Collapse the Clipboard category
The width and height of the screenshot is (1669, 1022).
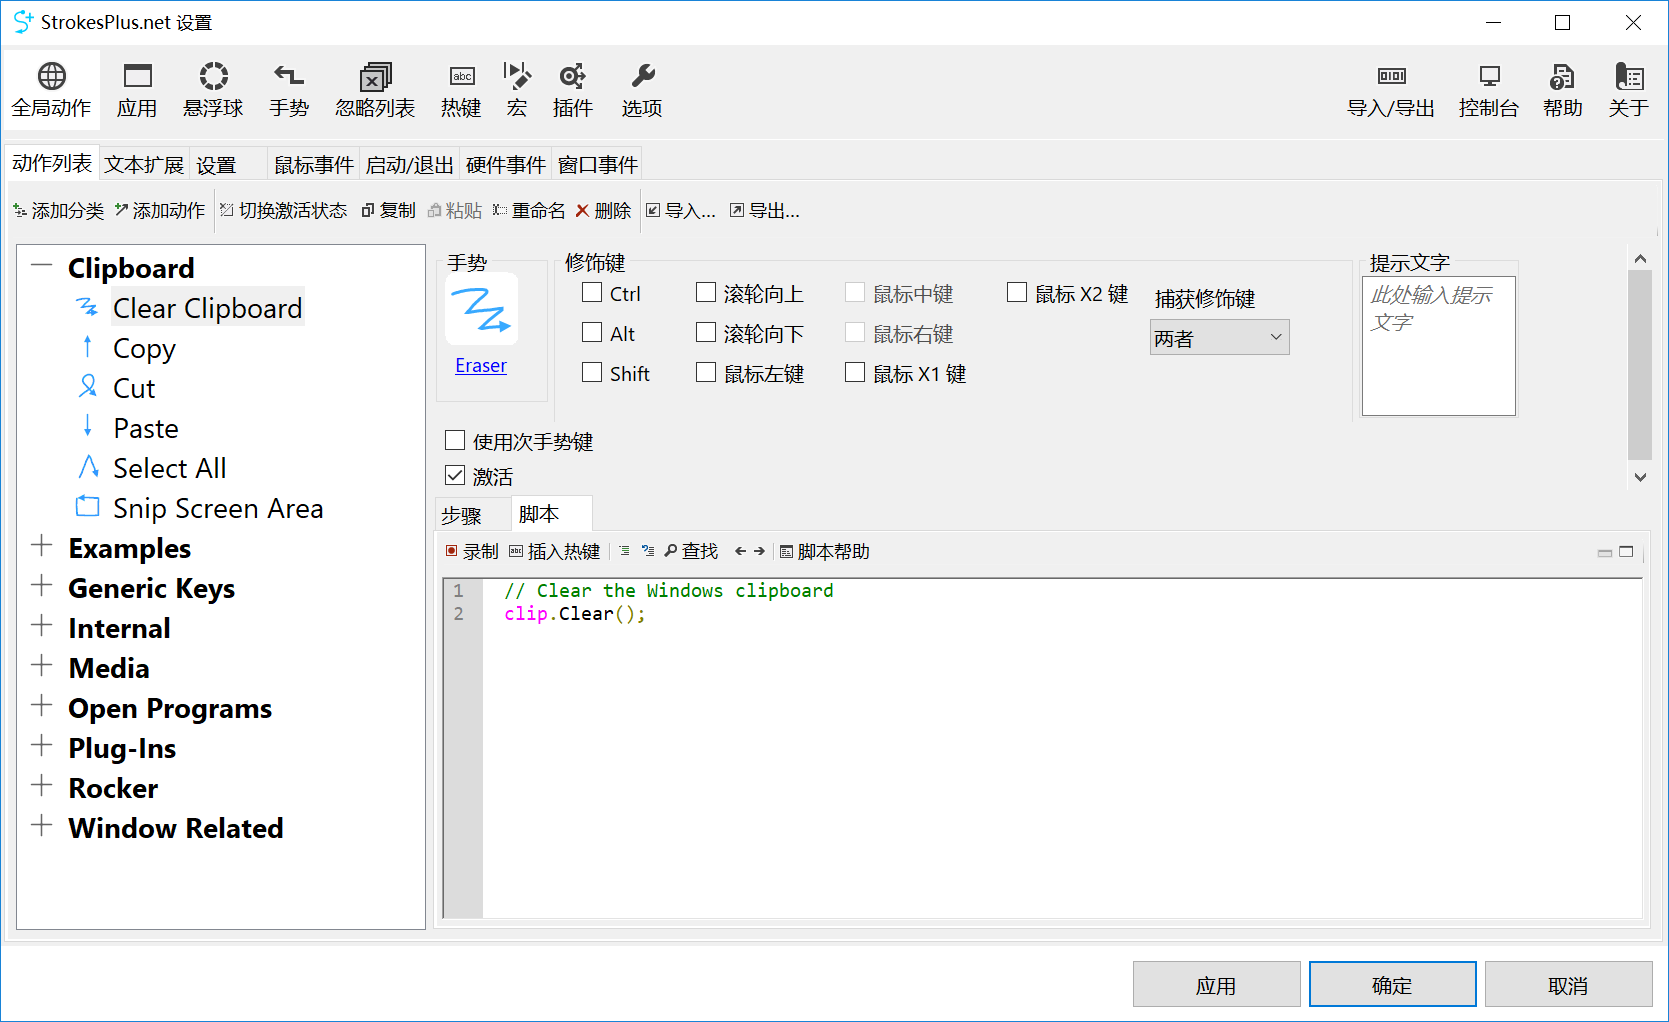tap(41, 266)
